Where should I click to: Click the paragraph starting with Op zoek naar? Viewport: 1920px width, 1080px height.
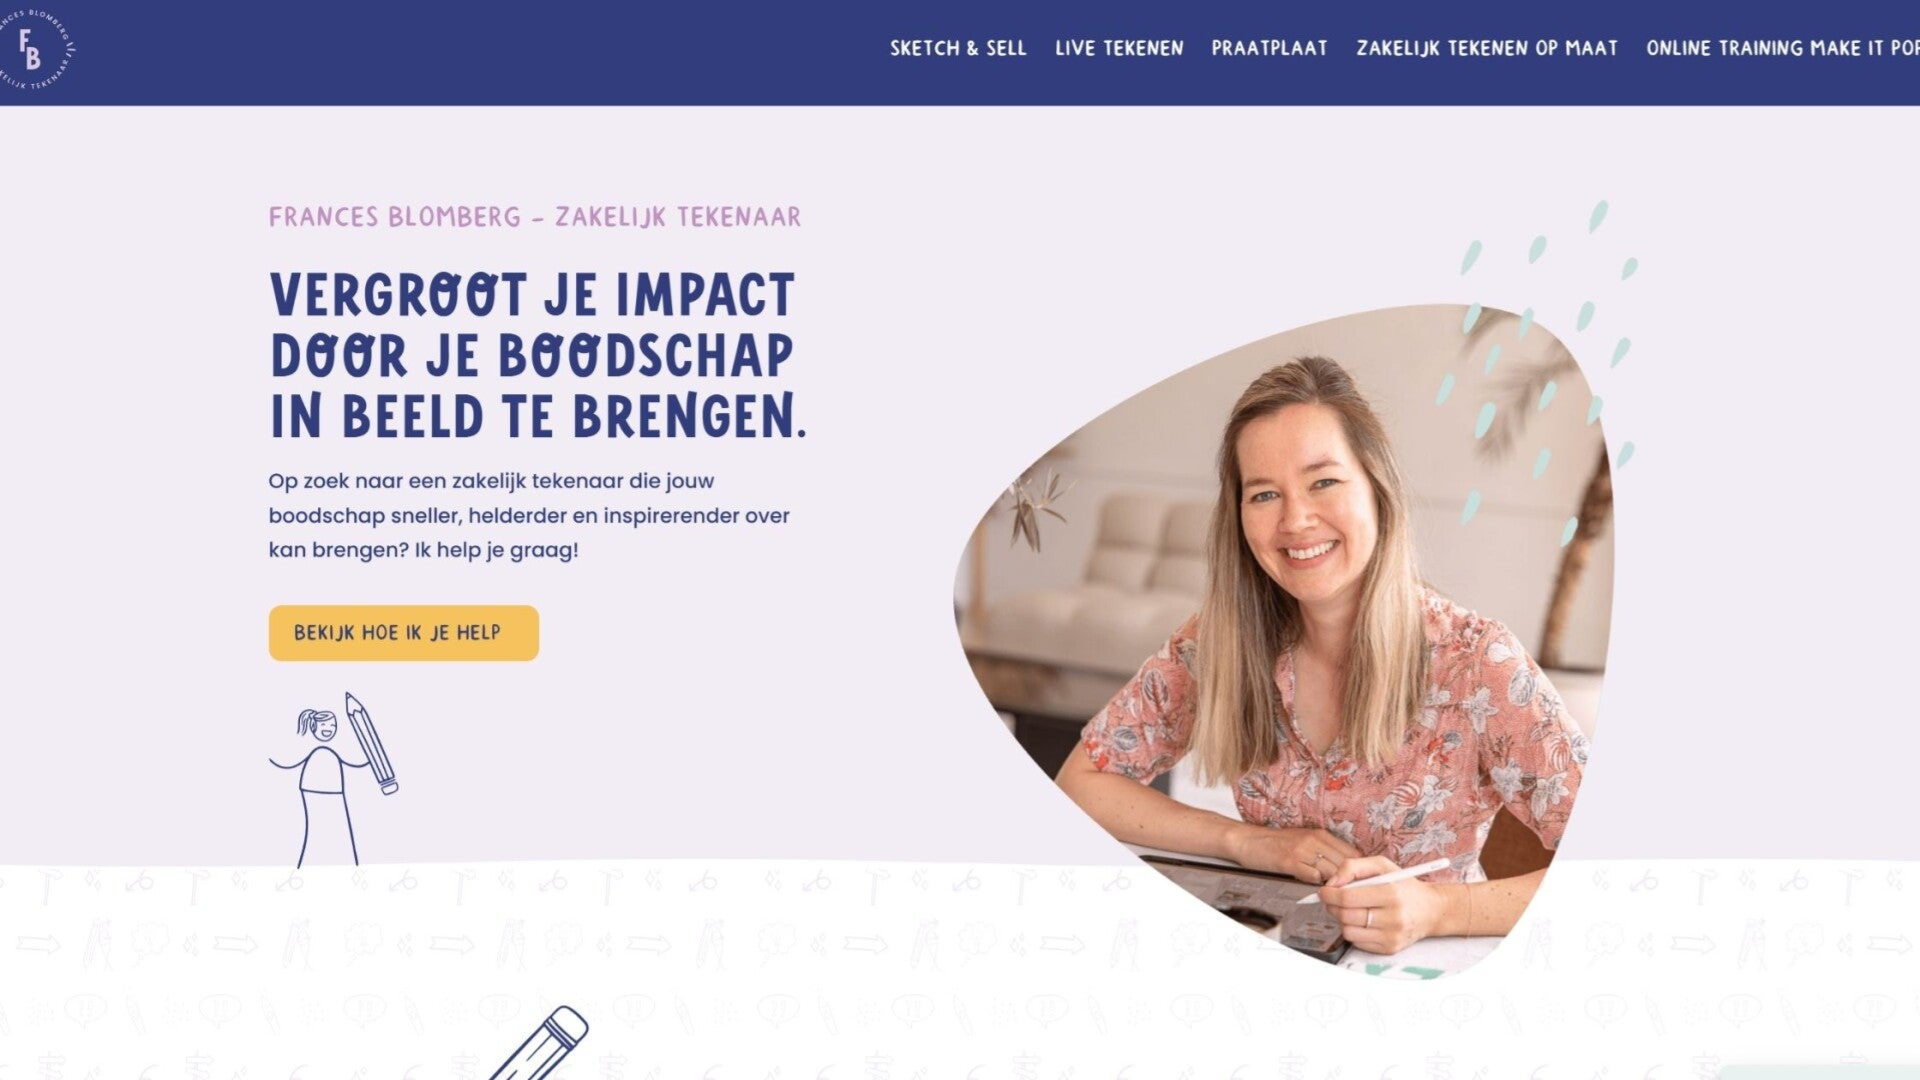[529, 515]
